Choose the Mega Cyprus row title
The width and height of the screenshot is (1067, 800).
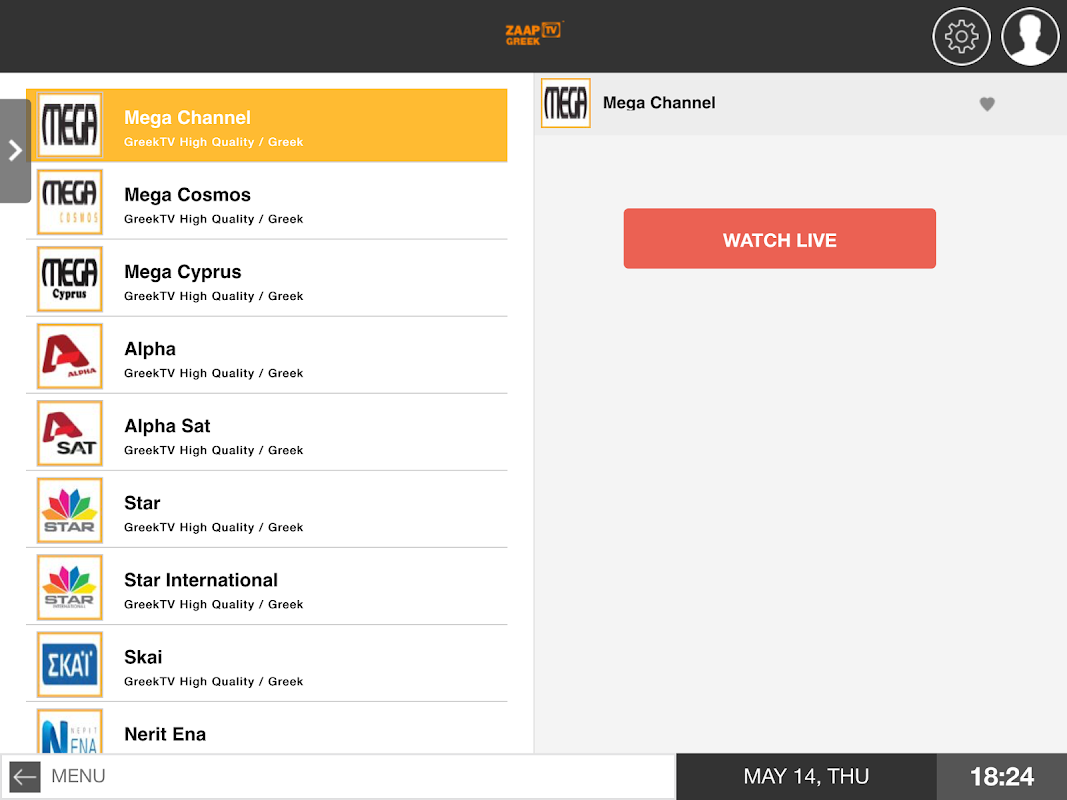click(182, 272)
